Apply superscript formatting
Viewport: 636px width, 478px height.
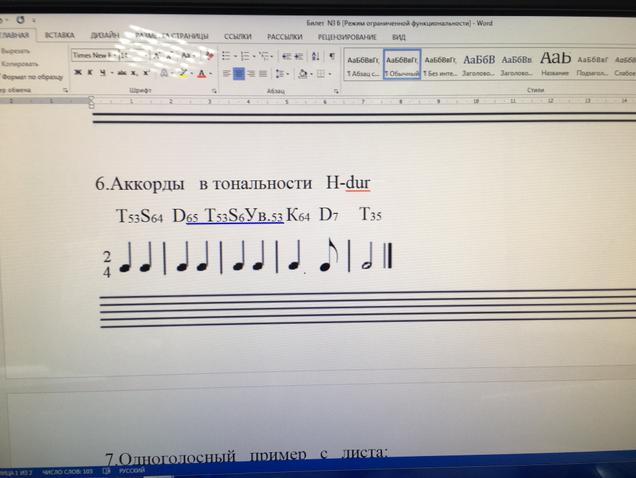pos(146,73)
